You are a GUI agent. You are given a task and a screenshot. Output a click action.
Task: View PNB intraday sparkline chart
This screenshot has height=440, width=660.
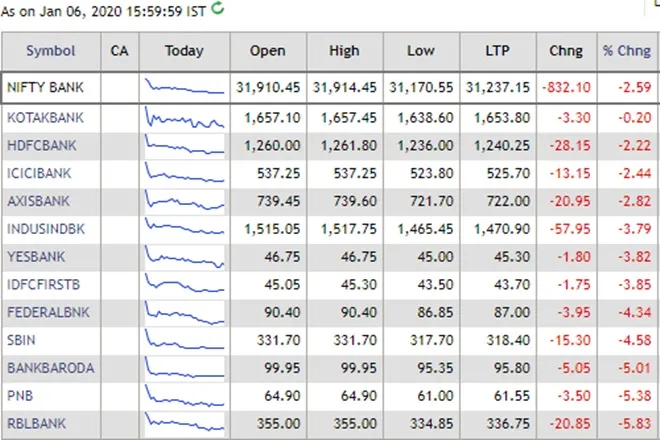coord(184,395)
